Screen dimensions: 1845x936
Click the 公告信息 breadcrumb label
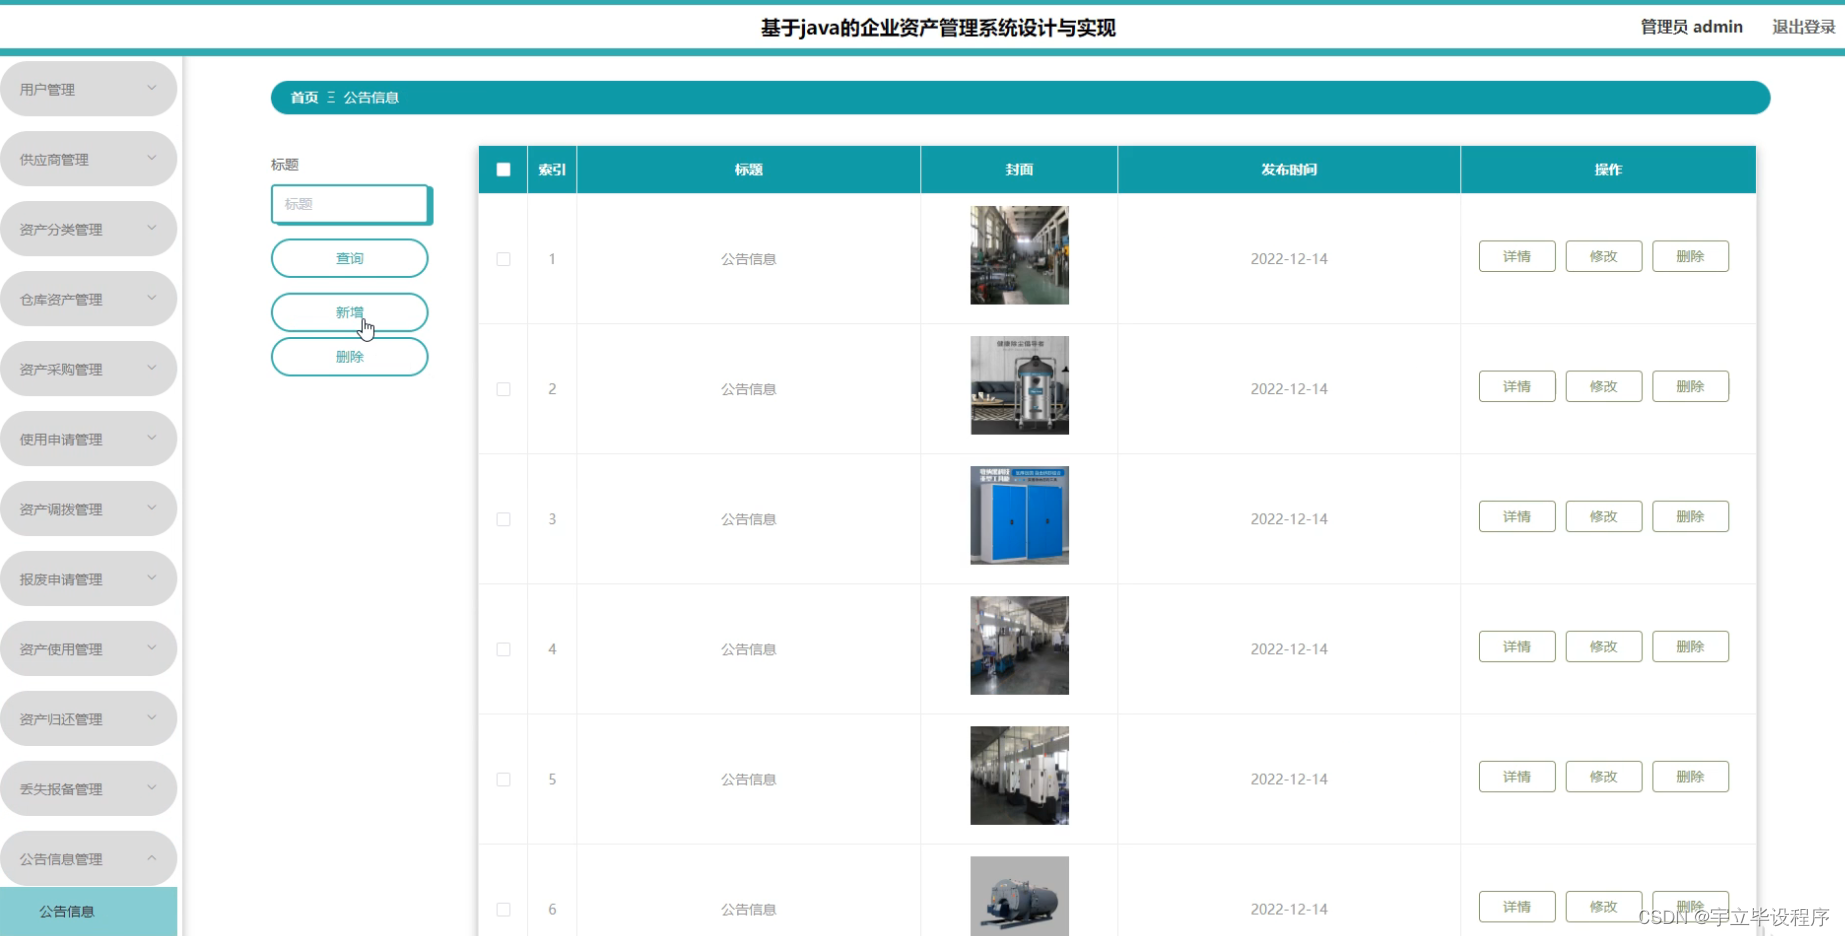coord(371,97)
